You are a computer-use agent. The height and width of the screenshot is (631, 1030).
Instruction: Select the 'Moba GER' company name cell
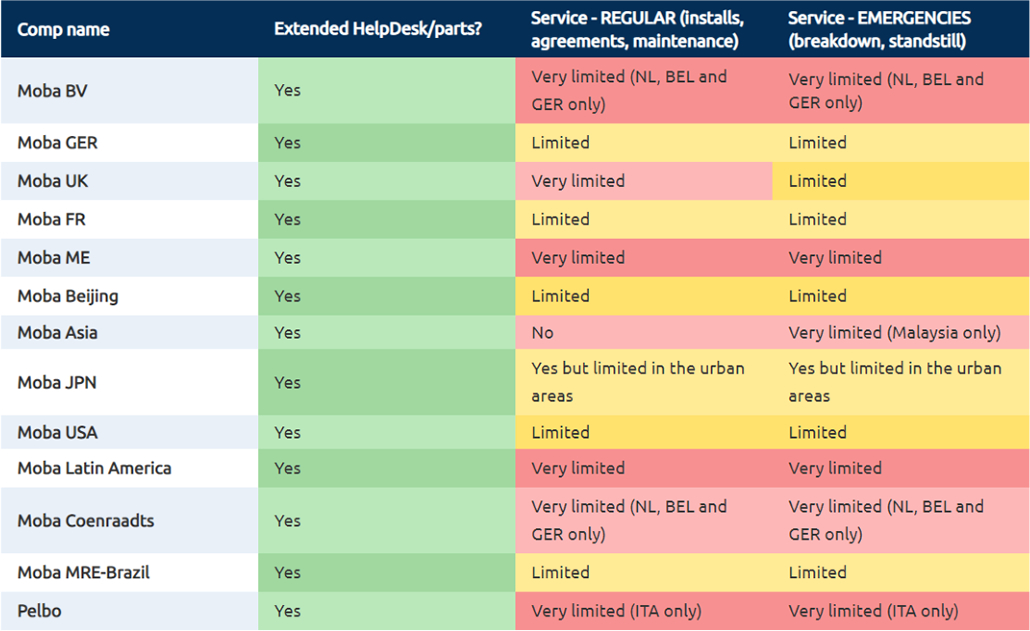pyautogui.click(x=57, y=143)
